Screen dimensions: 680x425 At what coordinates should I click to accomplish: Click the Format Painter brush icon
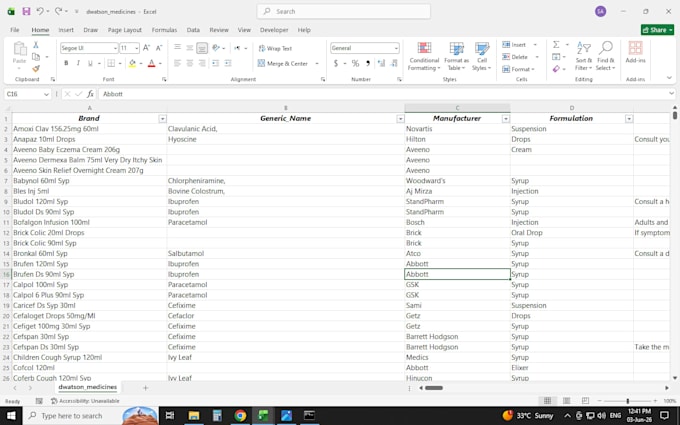36,69
